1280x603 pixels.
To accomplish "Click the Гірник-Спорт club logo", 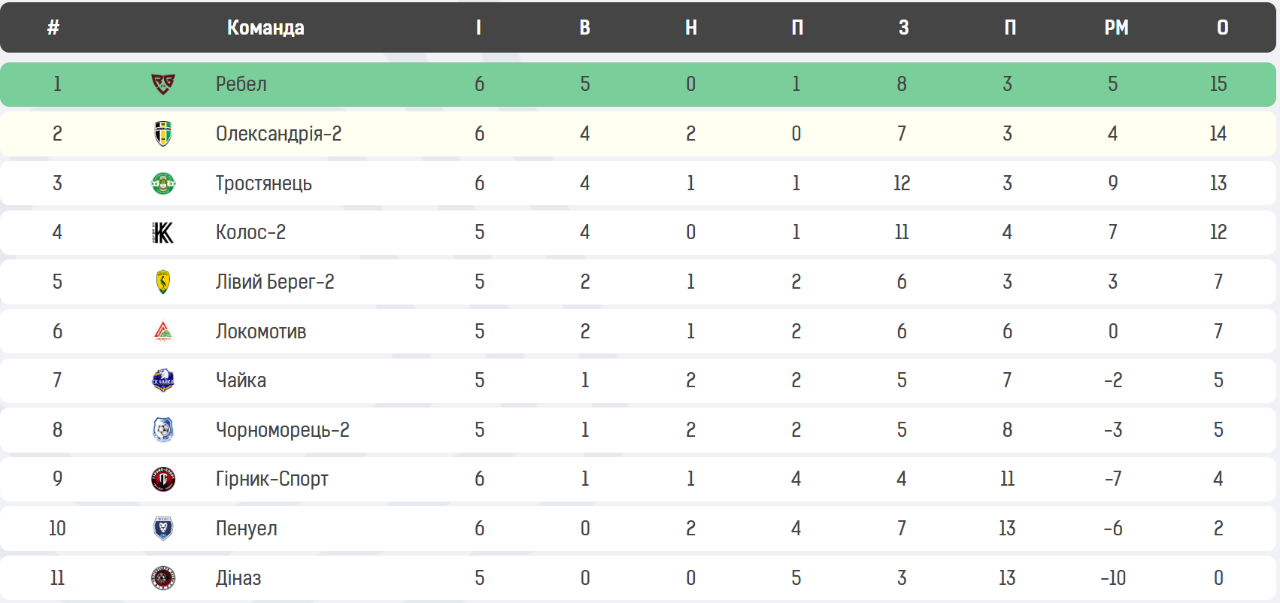I will coord(163,479).
